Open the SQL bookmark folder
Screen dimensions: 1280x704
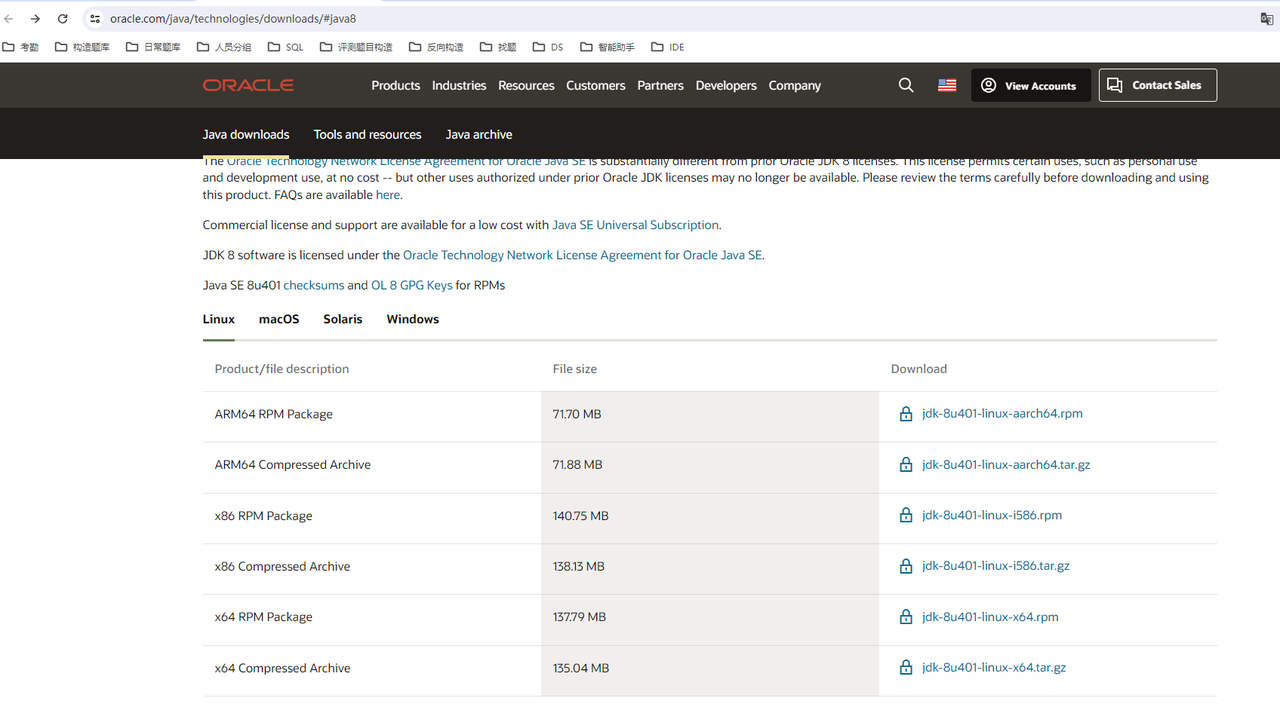(x=285, y=47)
